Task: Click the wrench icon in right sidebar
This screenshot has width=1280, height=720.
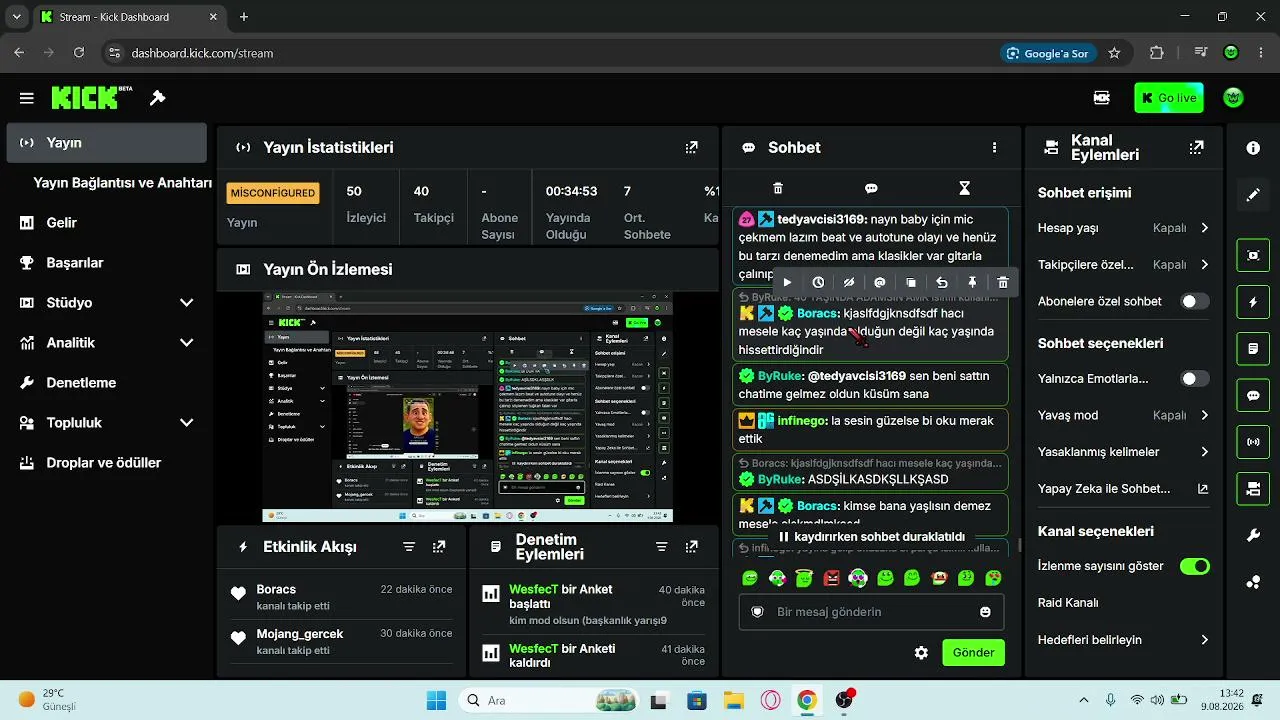Action: point(1253,535)
